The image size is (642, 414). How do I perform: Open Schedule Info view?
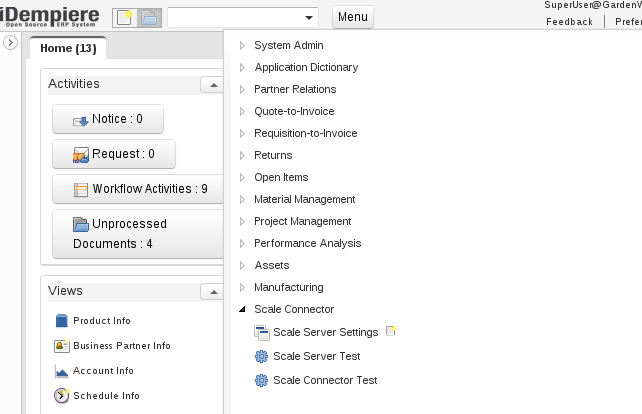106,396
